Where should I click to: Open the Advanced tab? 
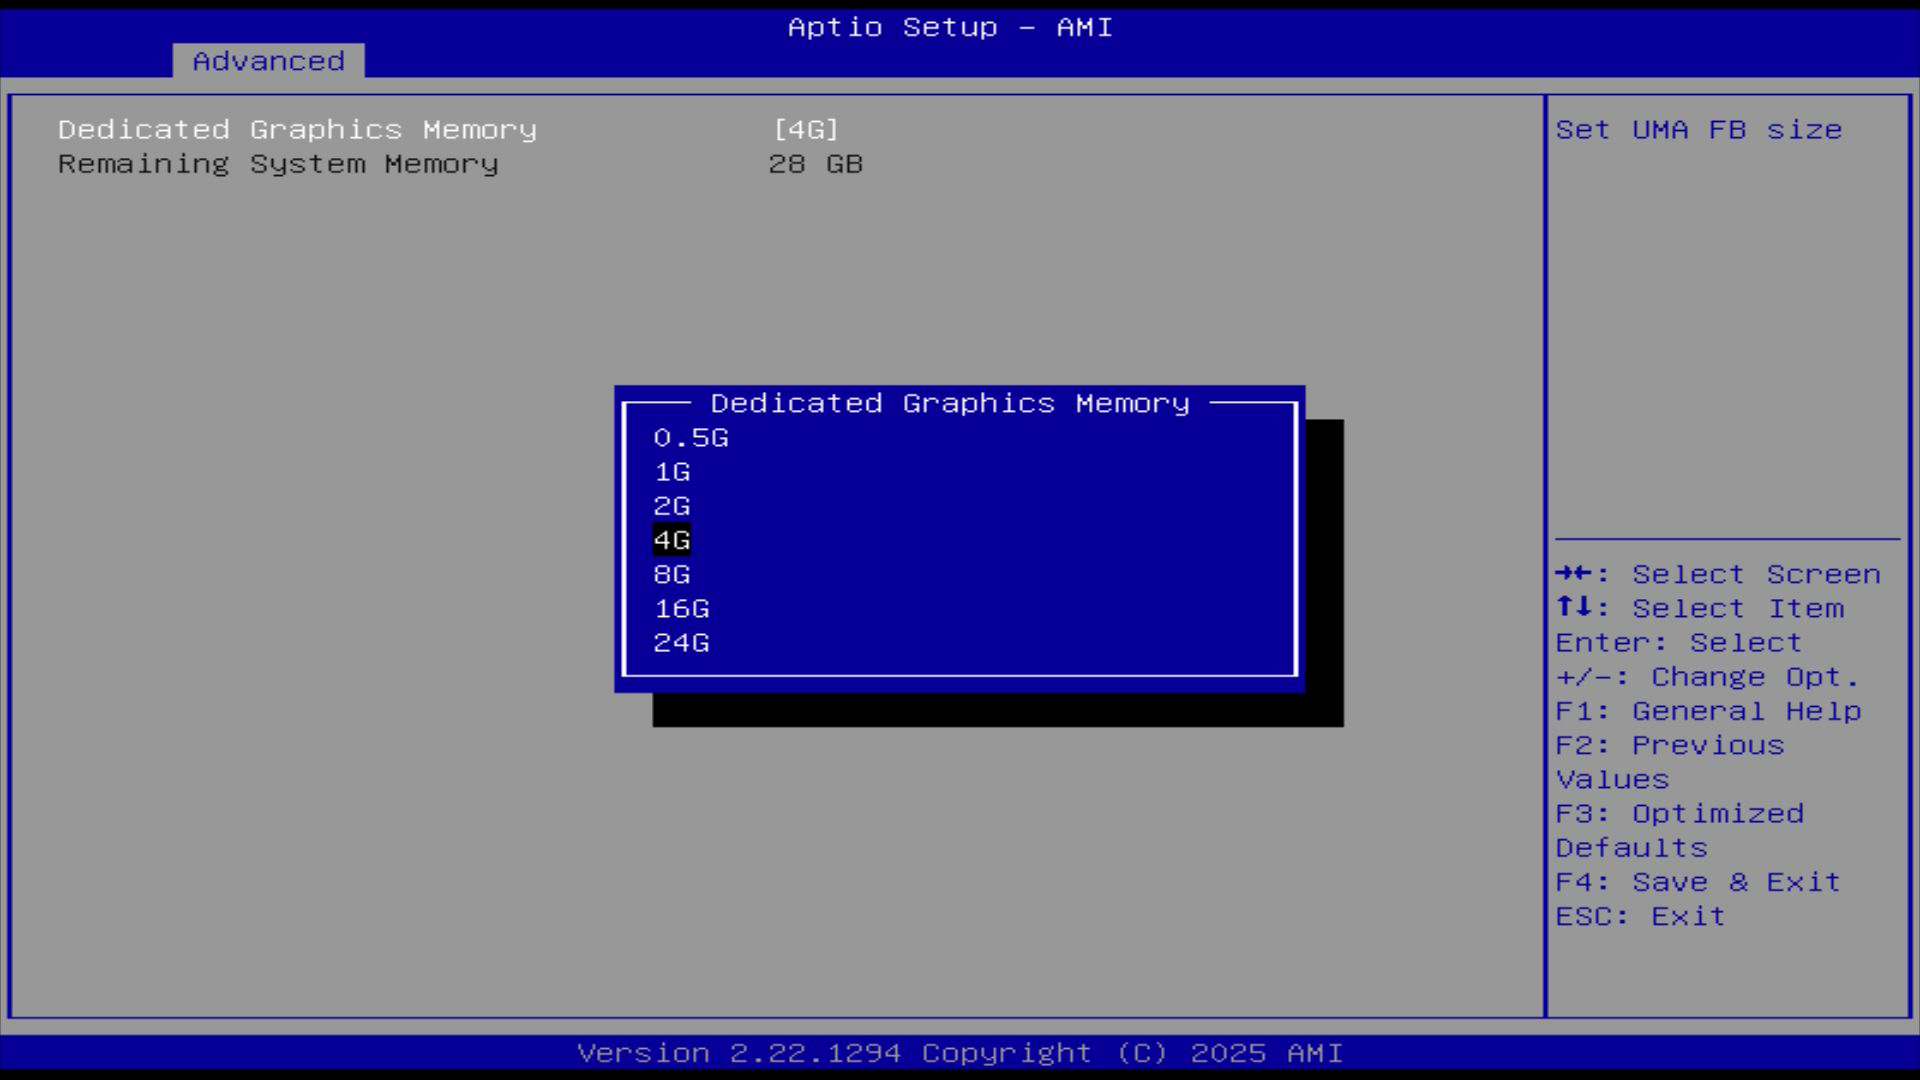click(x=268, y=61)
